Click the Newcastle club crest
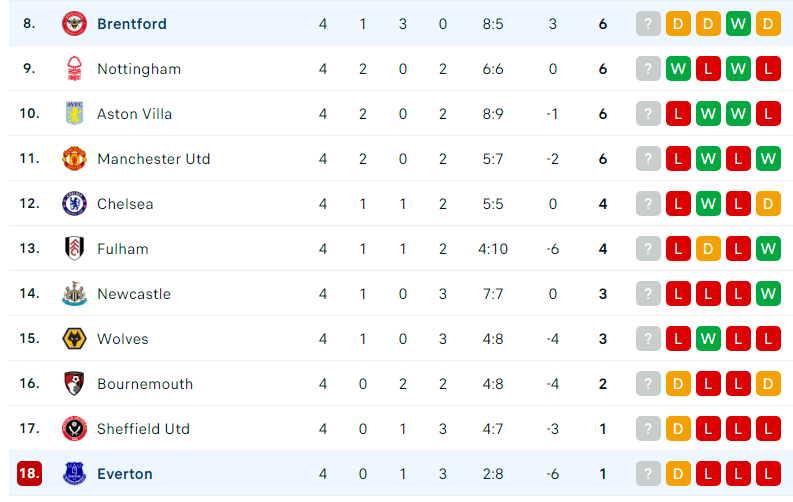 tap(74, 294)
